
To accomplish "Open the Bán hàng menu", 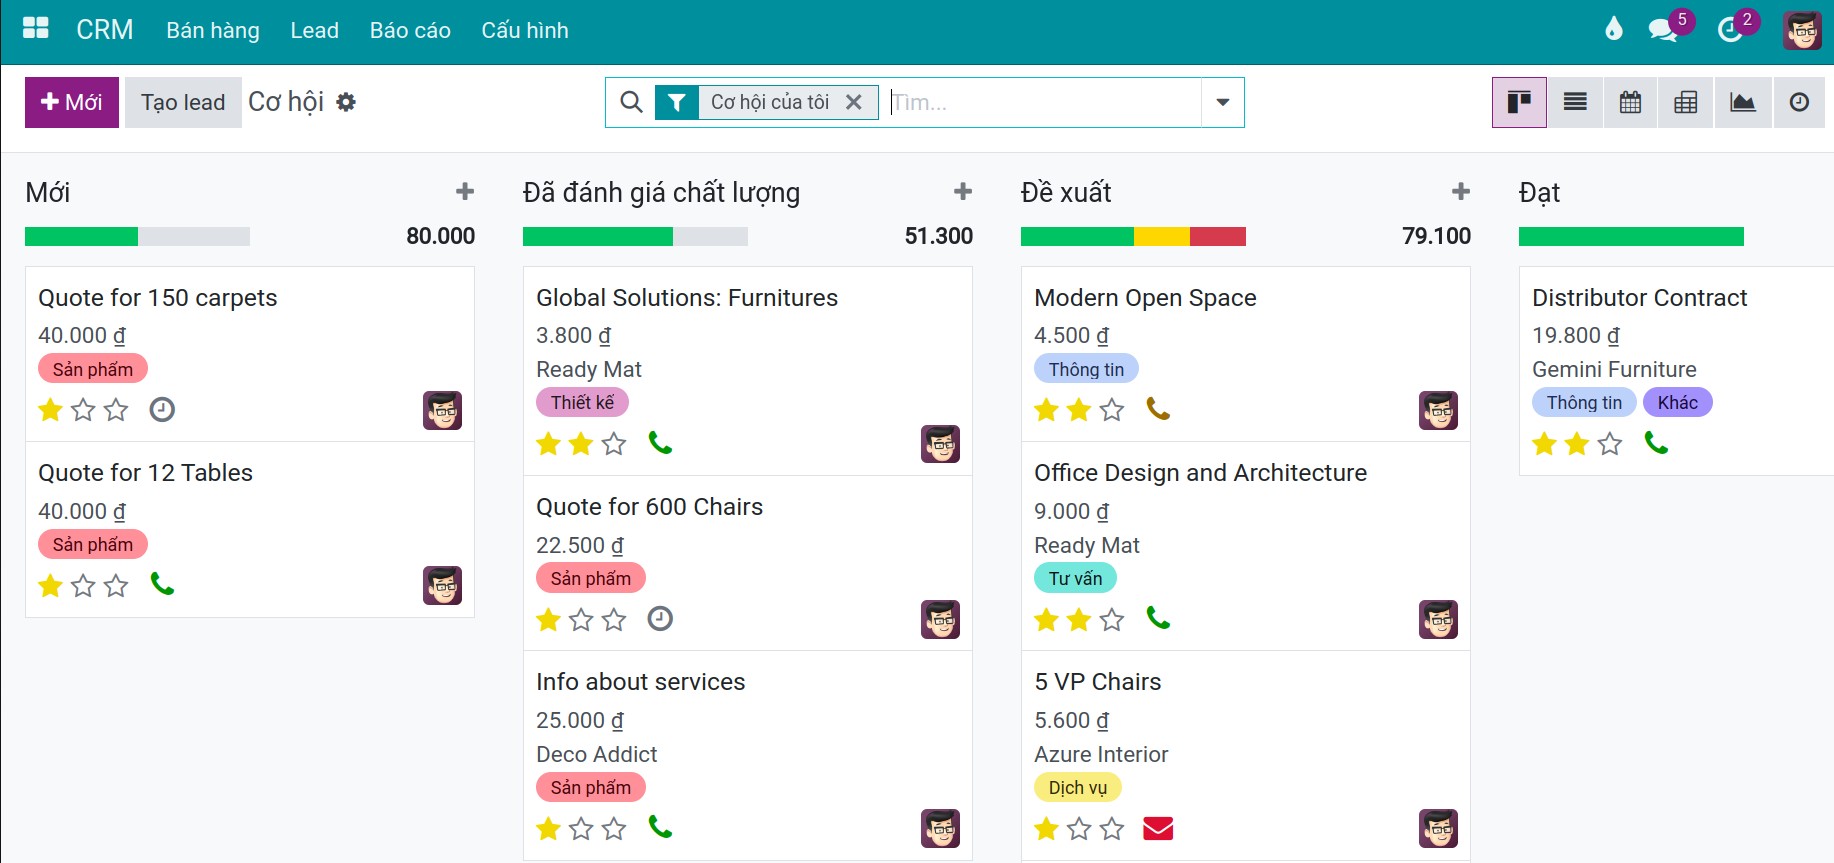I will pos(213,30).
